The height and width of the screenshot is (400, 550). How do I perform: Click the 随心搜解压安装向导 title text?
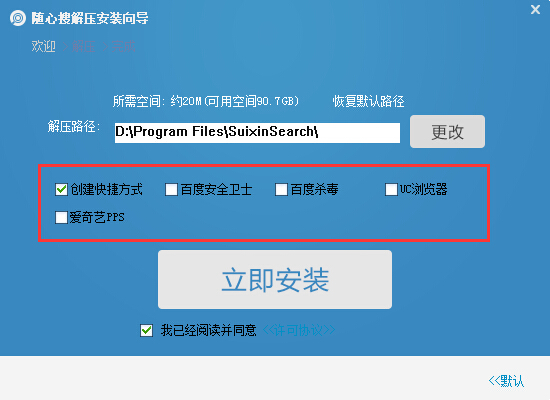[x=90, y=18]
